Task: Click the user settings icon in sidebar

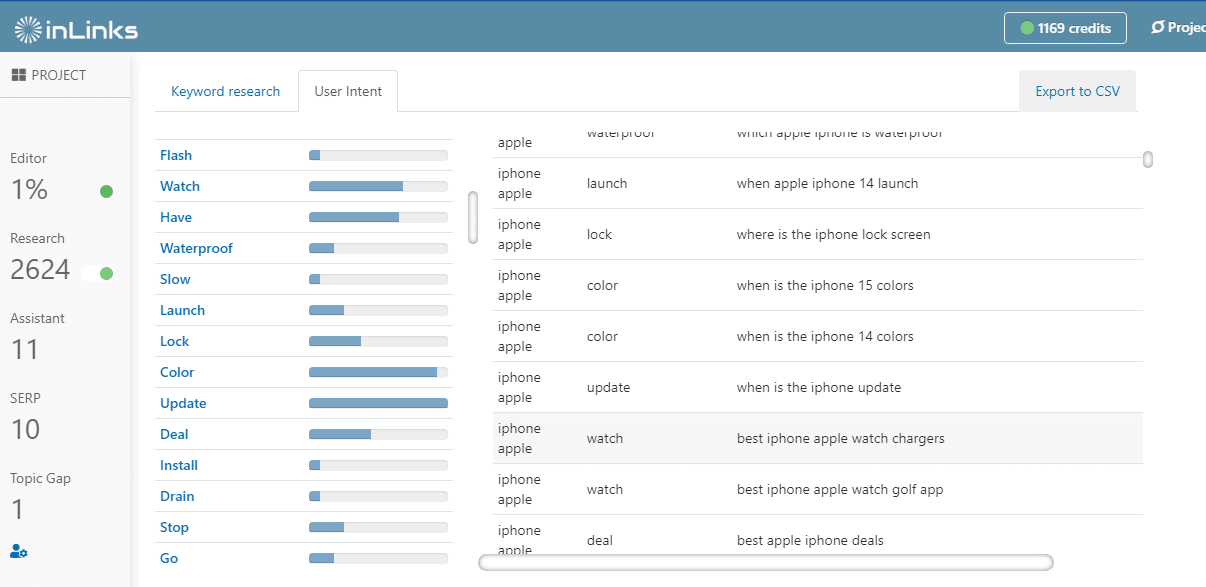Action: 19,551
